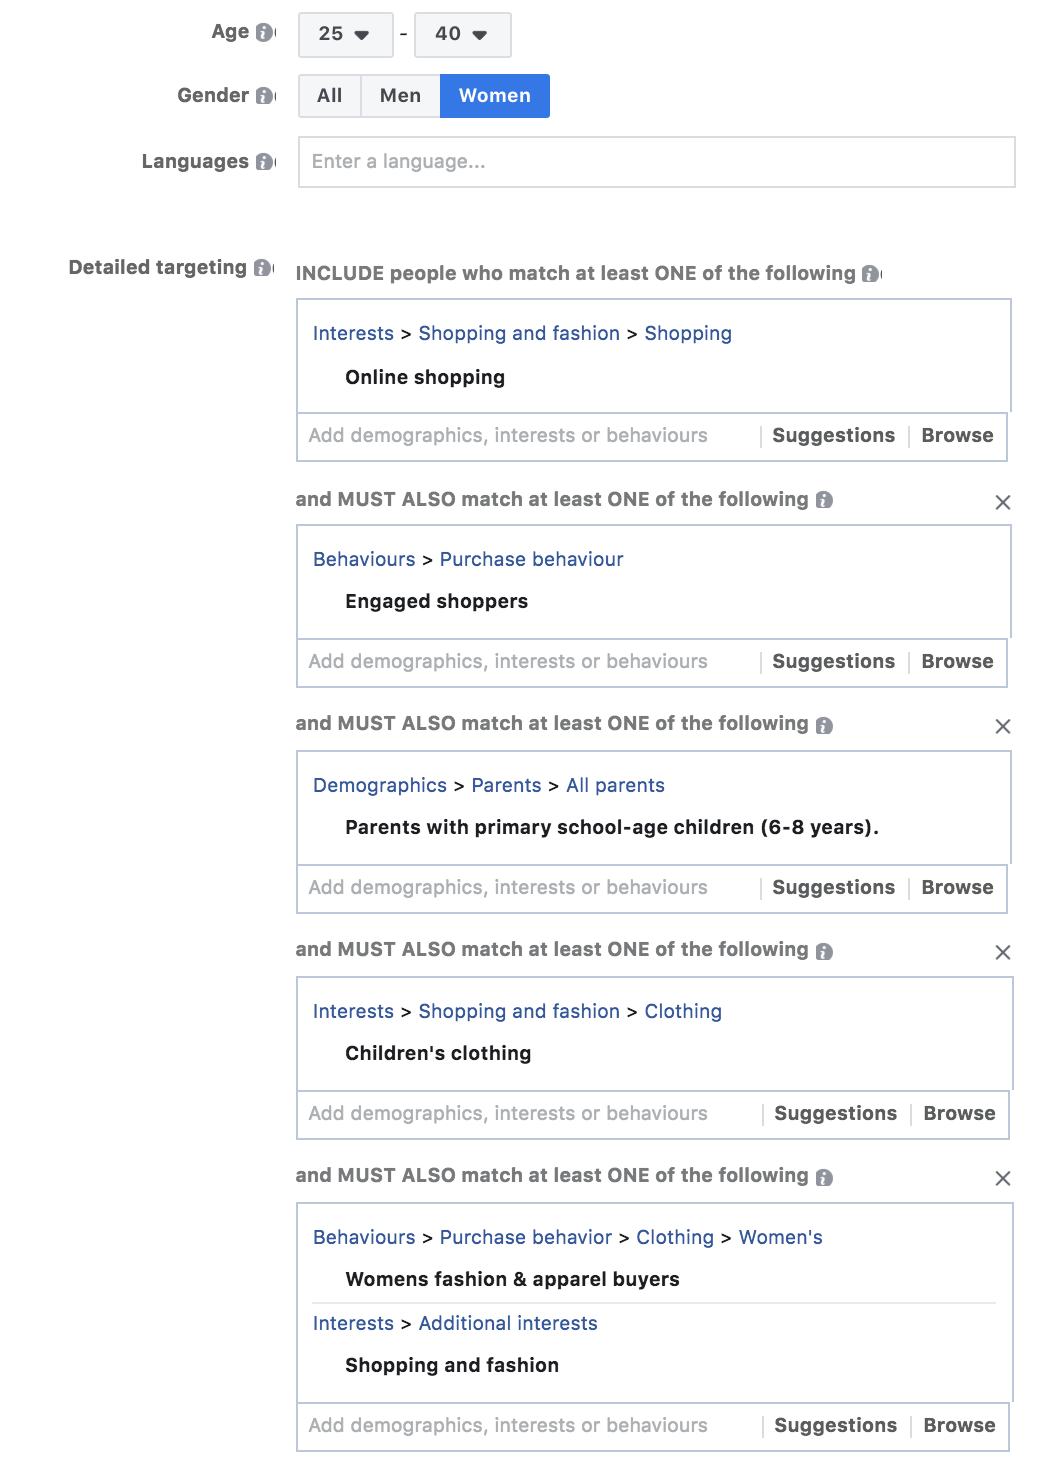Open the maximum age dropdown showing 40
The image size is (1038, 1466).
pos(461,33)
